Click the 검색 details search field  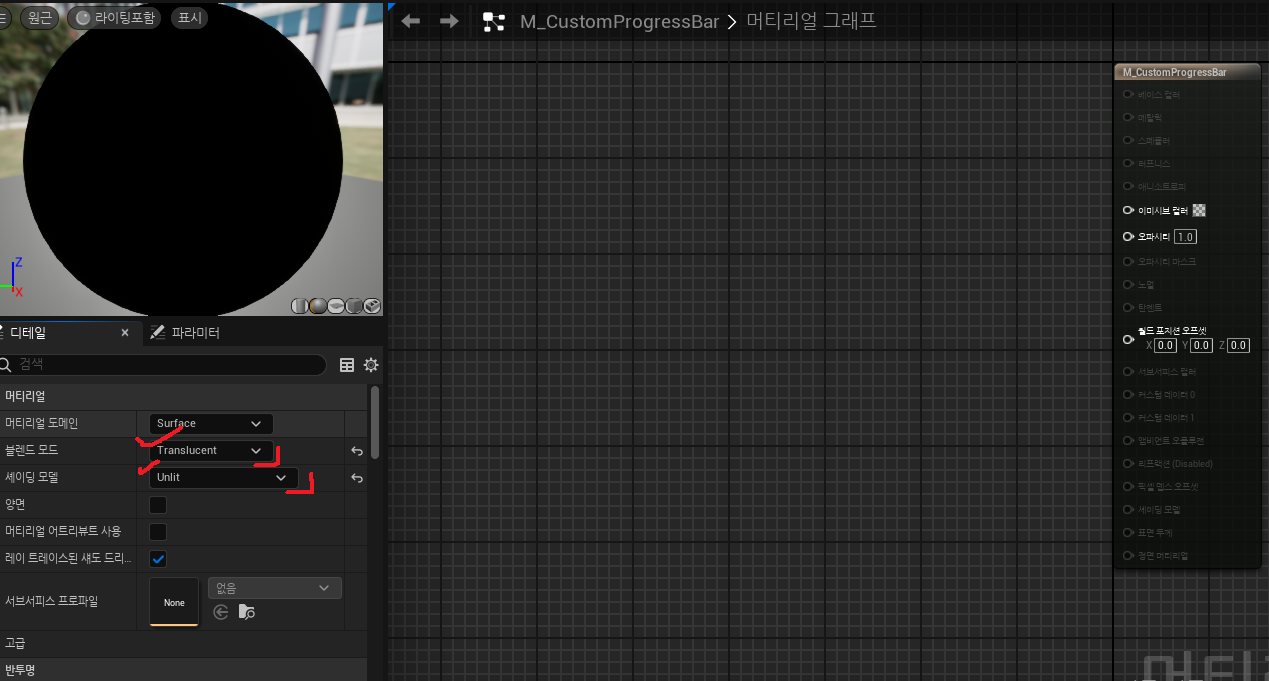point(163,365)
